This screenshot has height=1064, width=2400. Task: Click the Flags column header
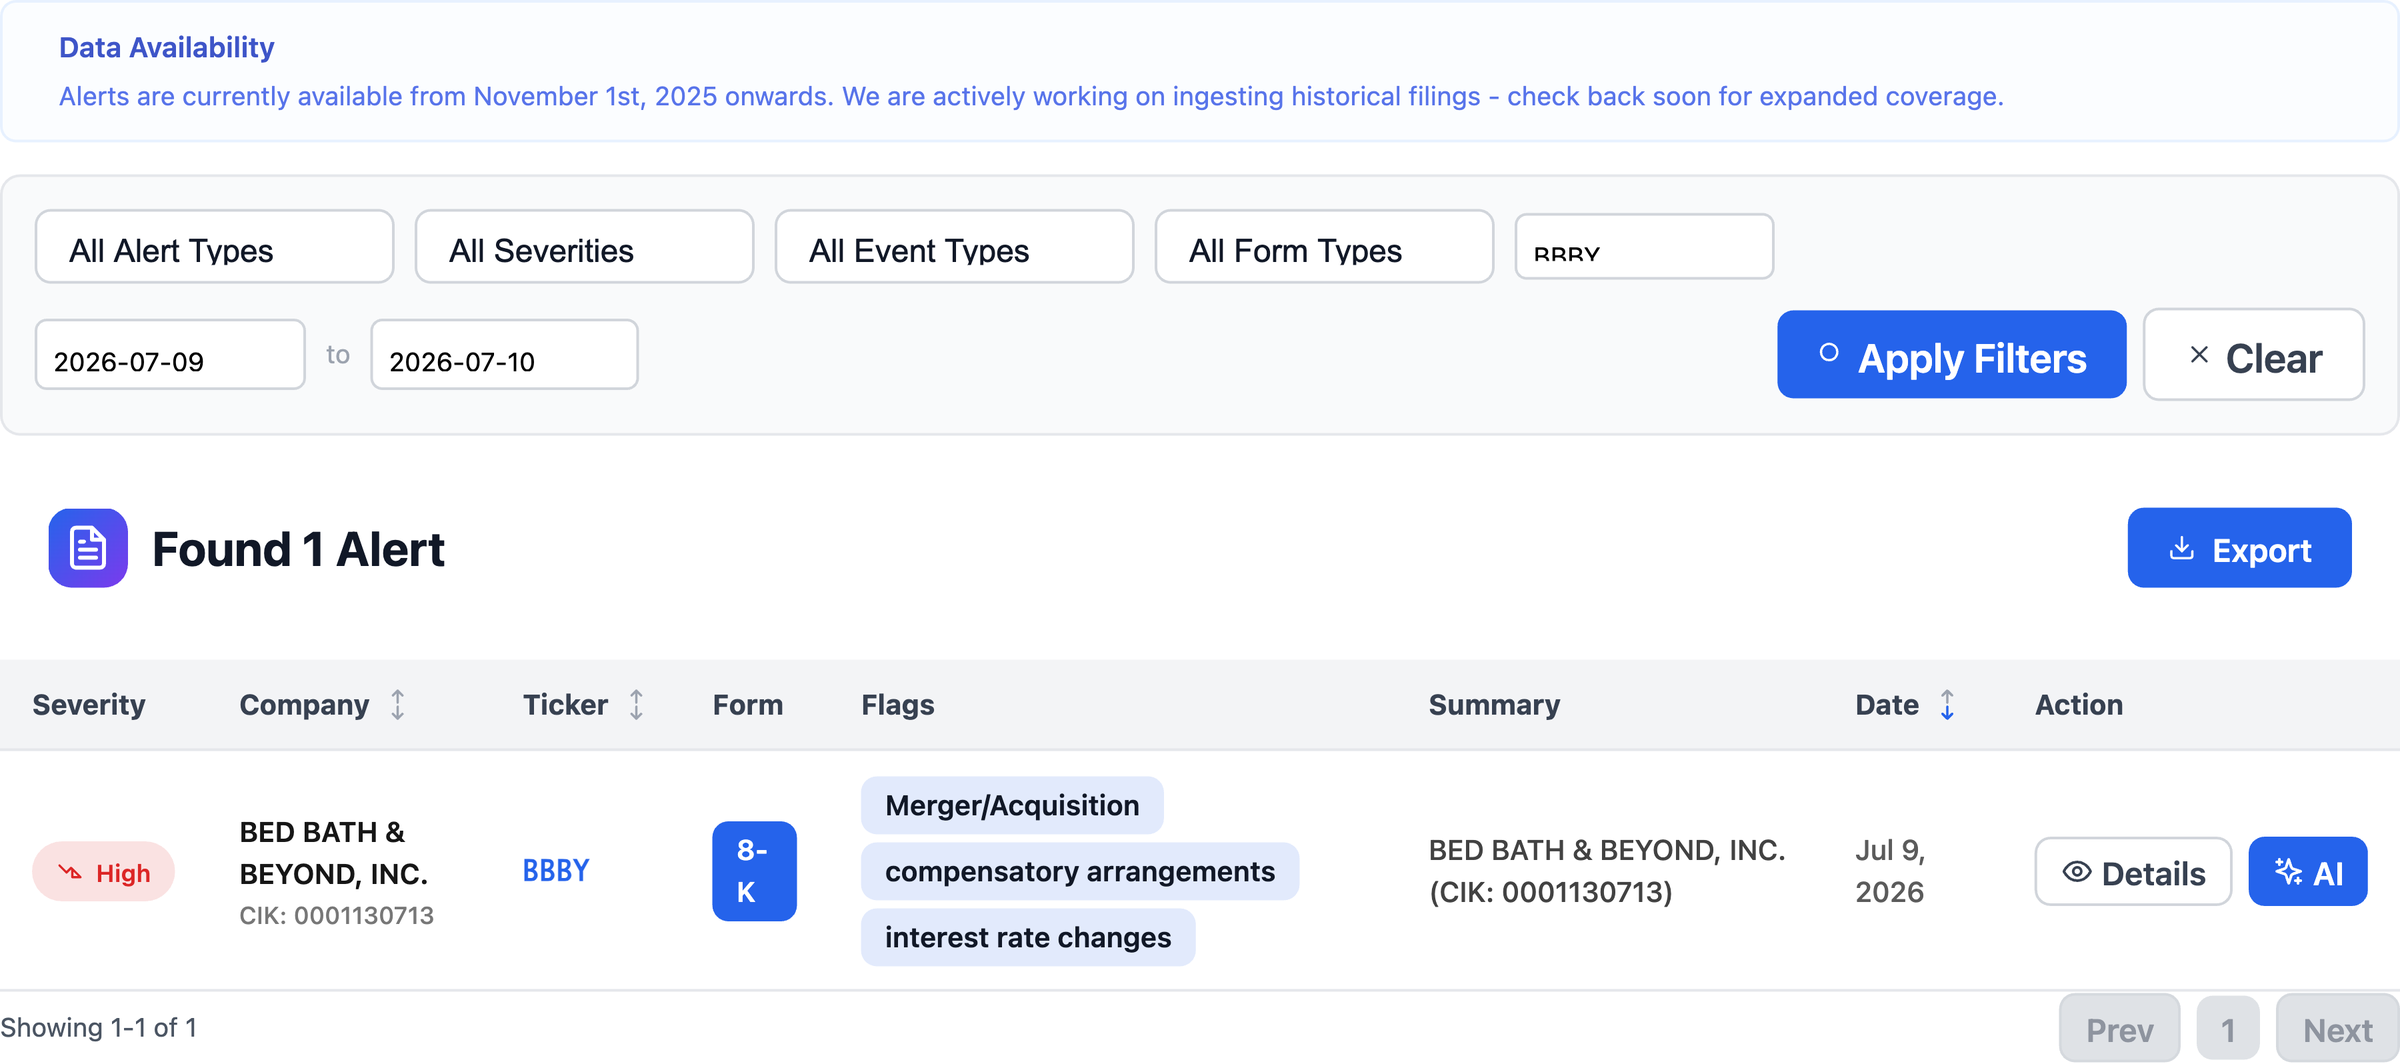(x=898, y=705)
